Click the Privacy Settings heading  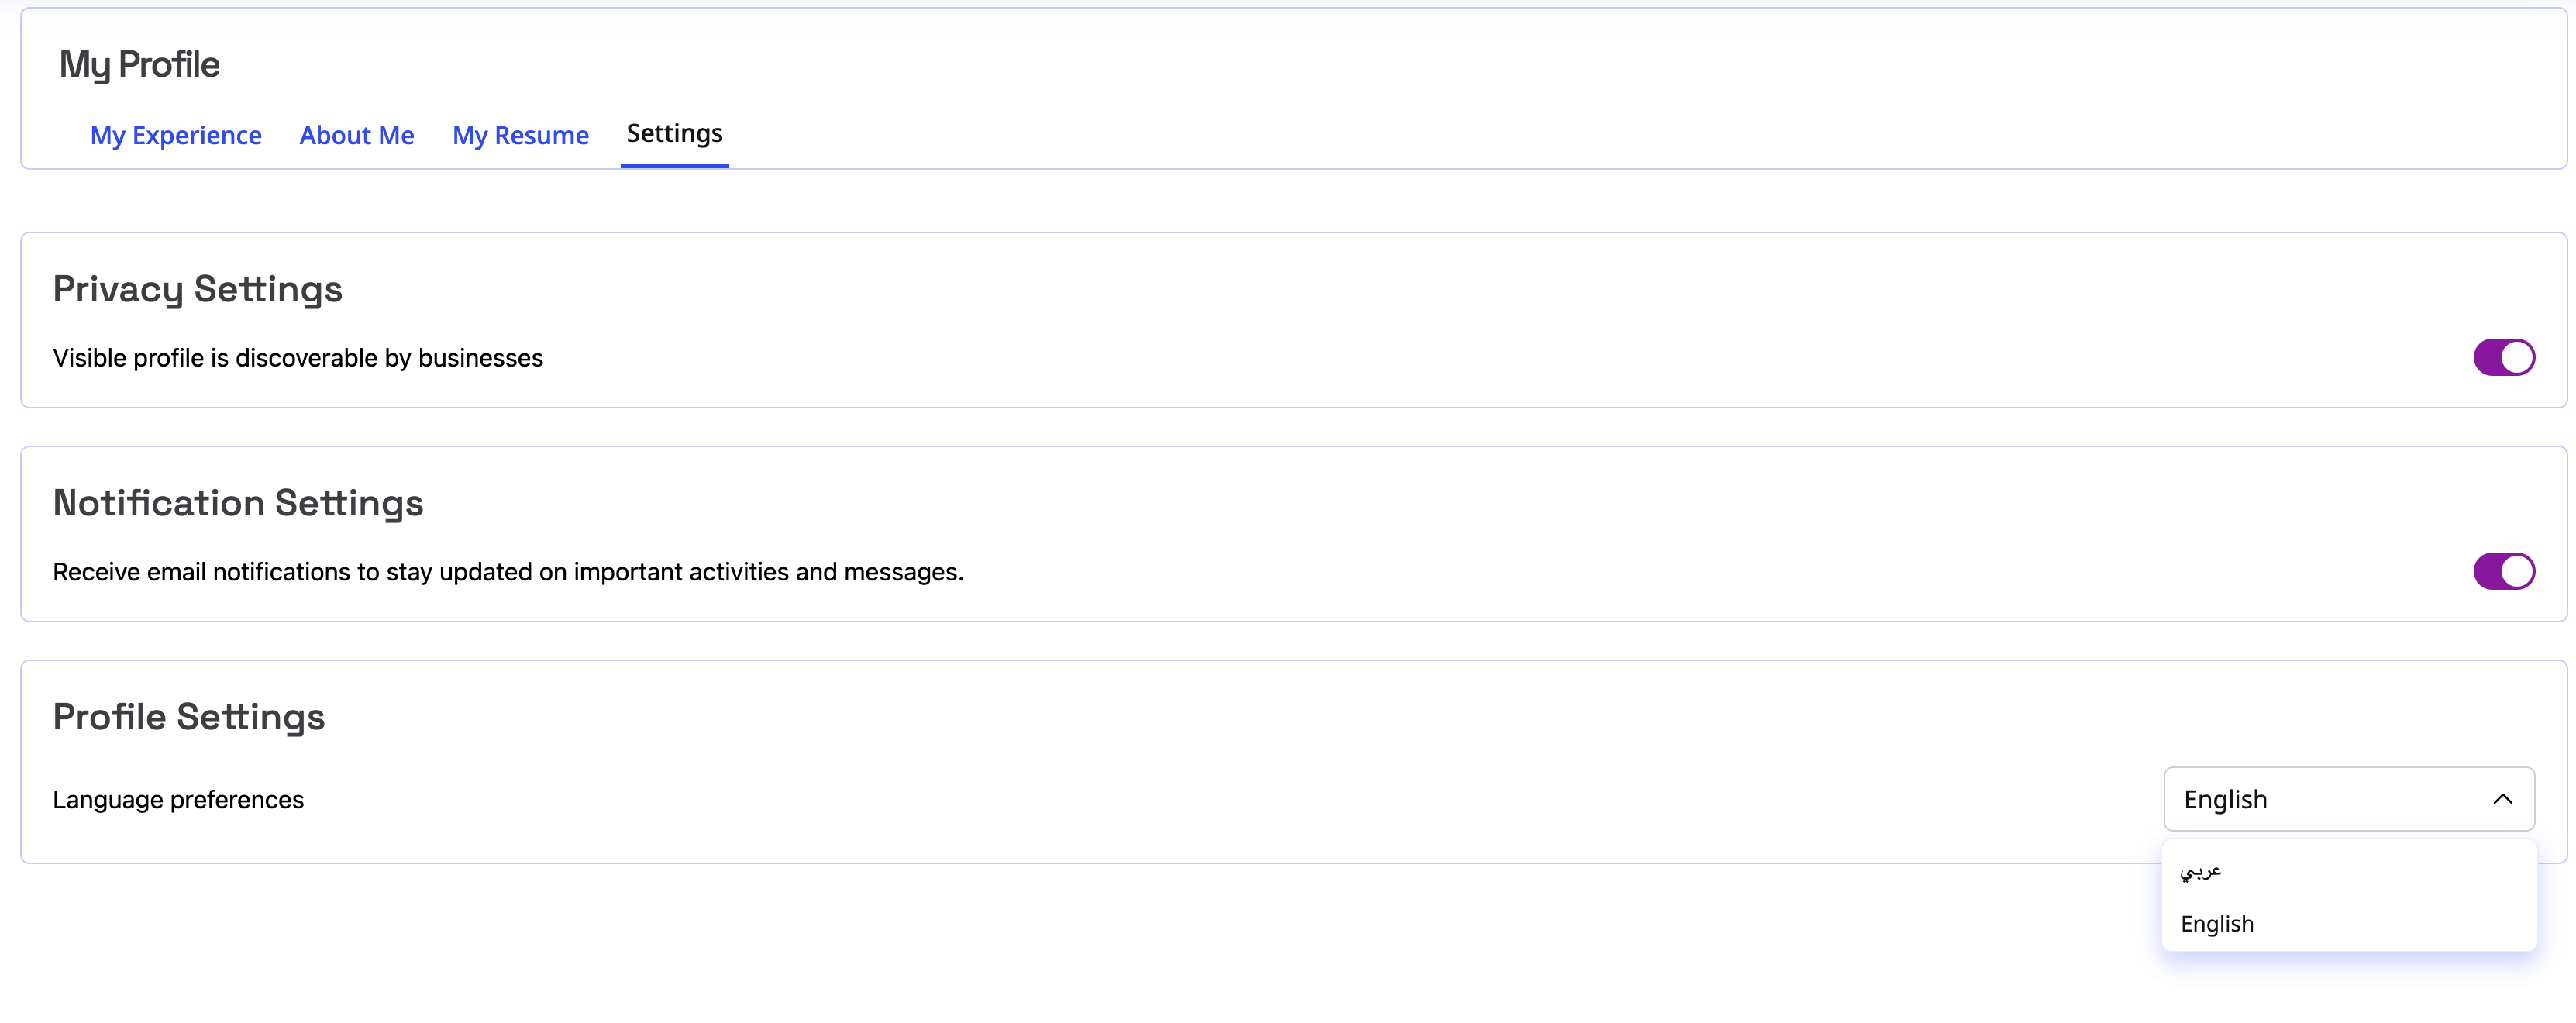[197, 289]
